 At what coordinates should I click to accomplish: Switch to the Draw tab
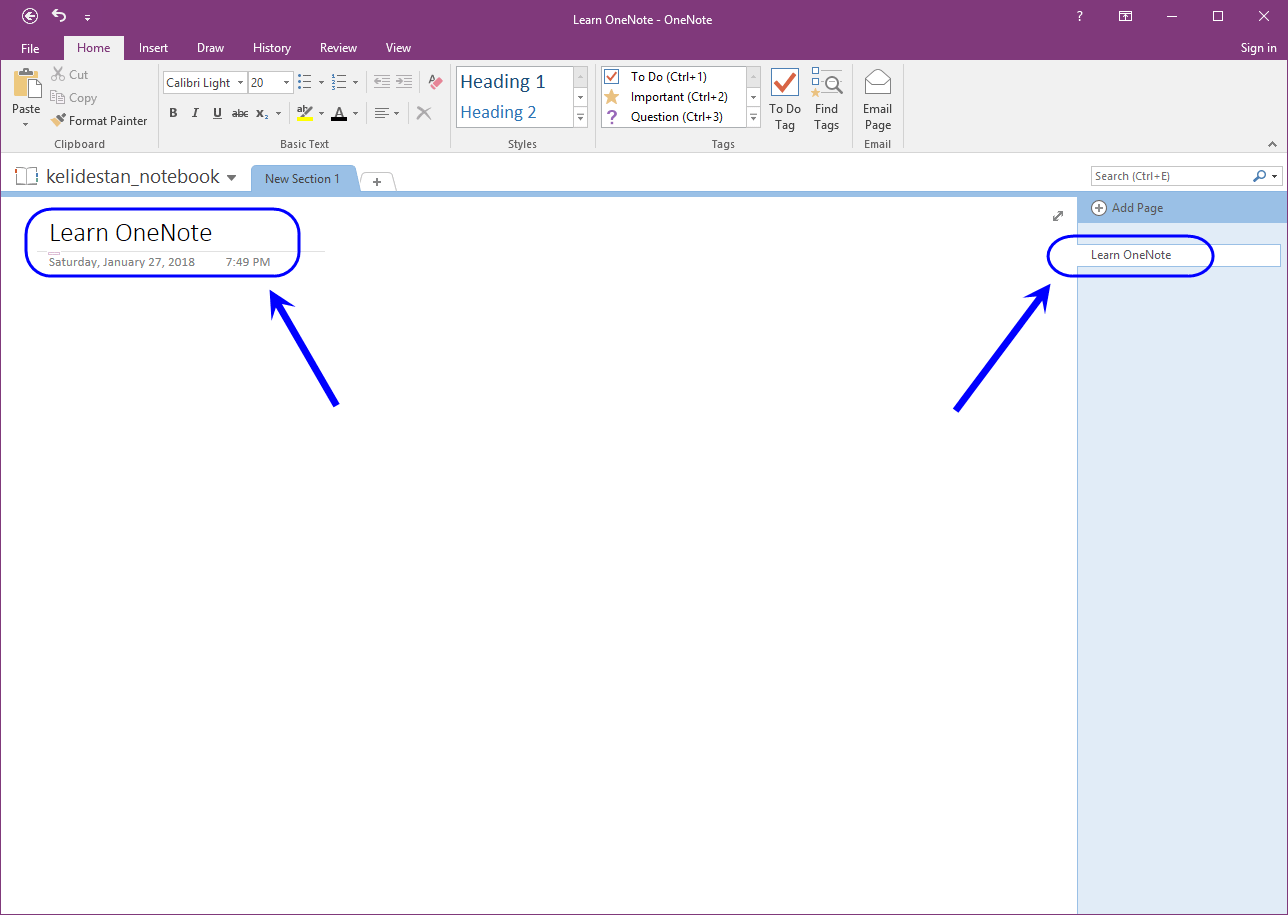coord(210,48)
